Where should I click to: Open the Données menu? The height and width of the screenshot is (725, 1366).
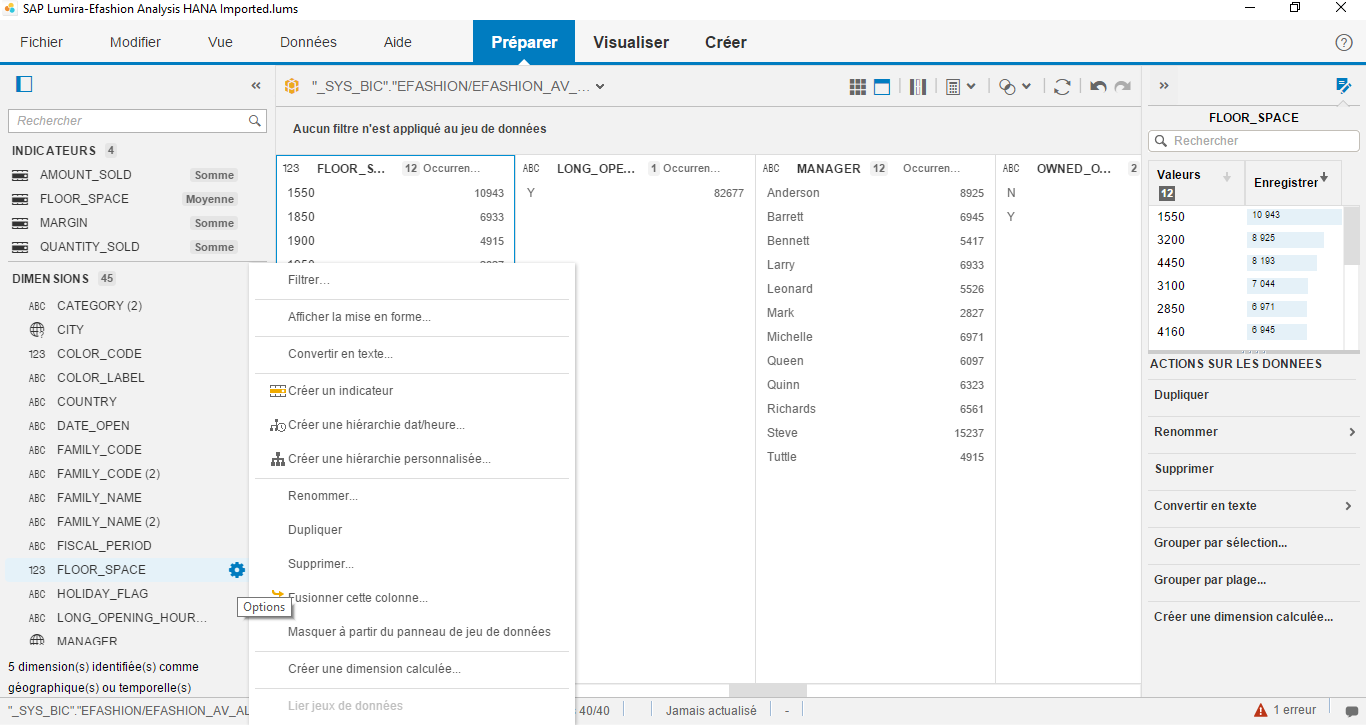point(308,42)
